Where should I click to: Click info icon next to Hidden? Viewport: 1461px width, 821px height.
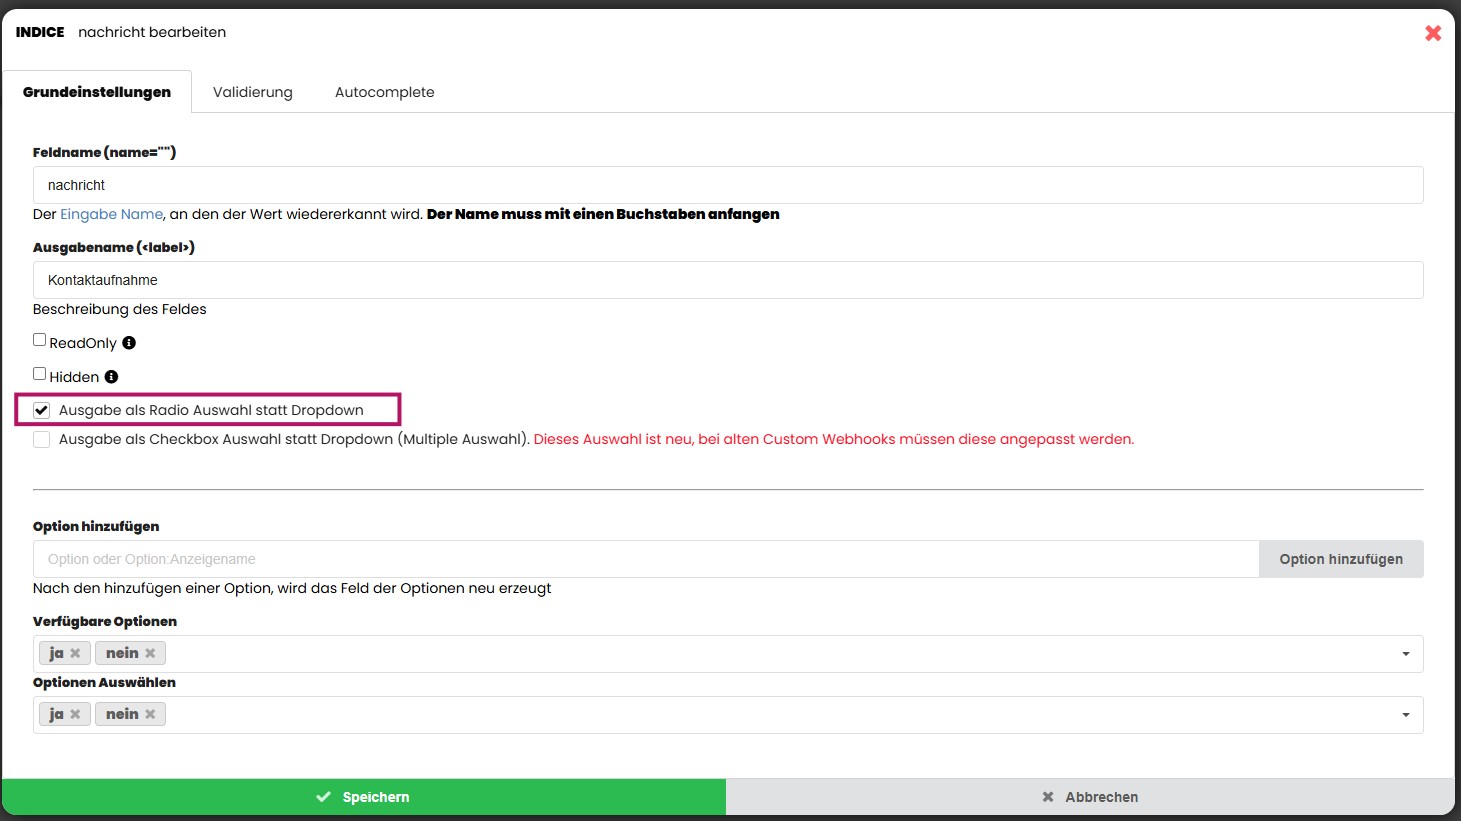[111, 377]
